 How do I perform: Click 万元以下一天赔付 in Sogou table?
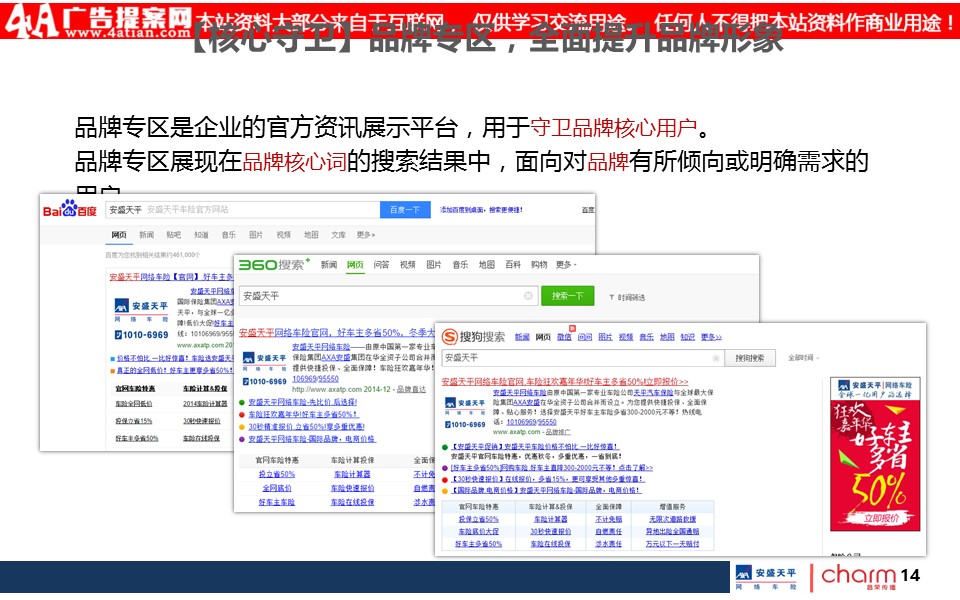click(672, 544)
